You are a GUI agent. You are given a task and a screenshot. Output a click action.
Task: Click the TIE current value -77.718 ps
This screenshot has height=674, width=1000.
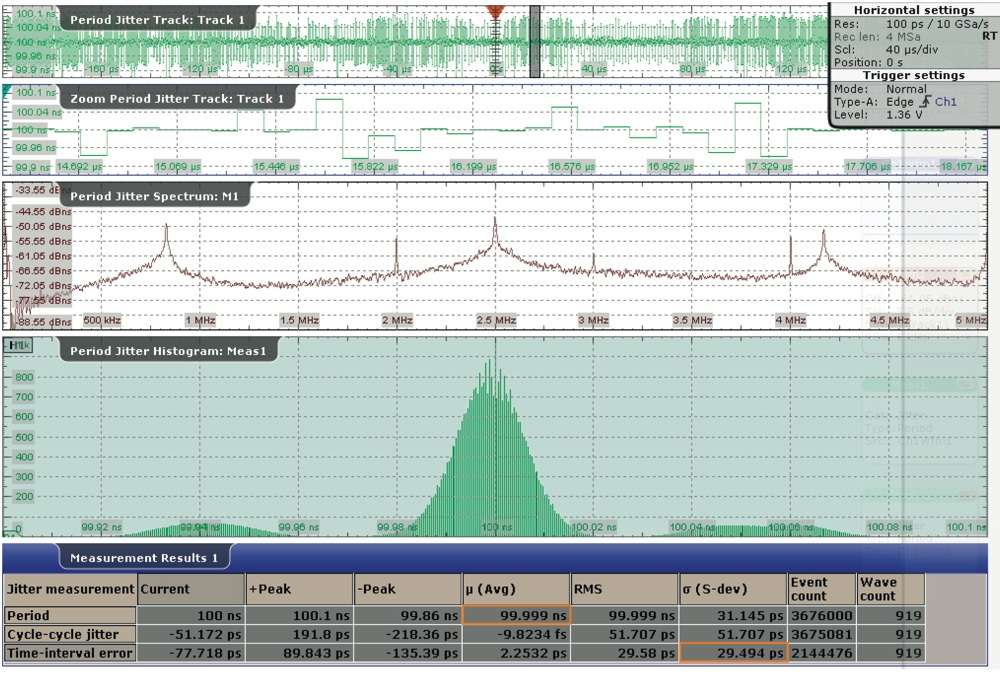(191, 653)
